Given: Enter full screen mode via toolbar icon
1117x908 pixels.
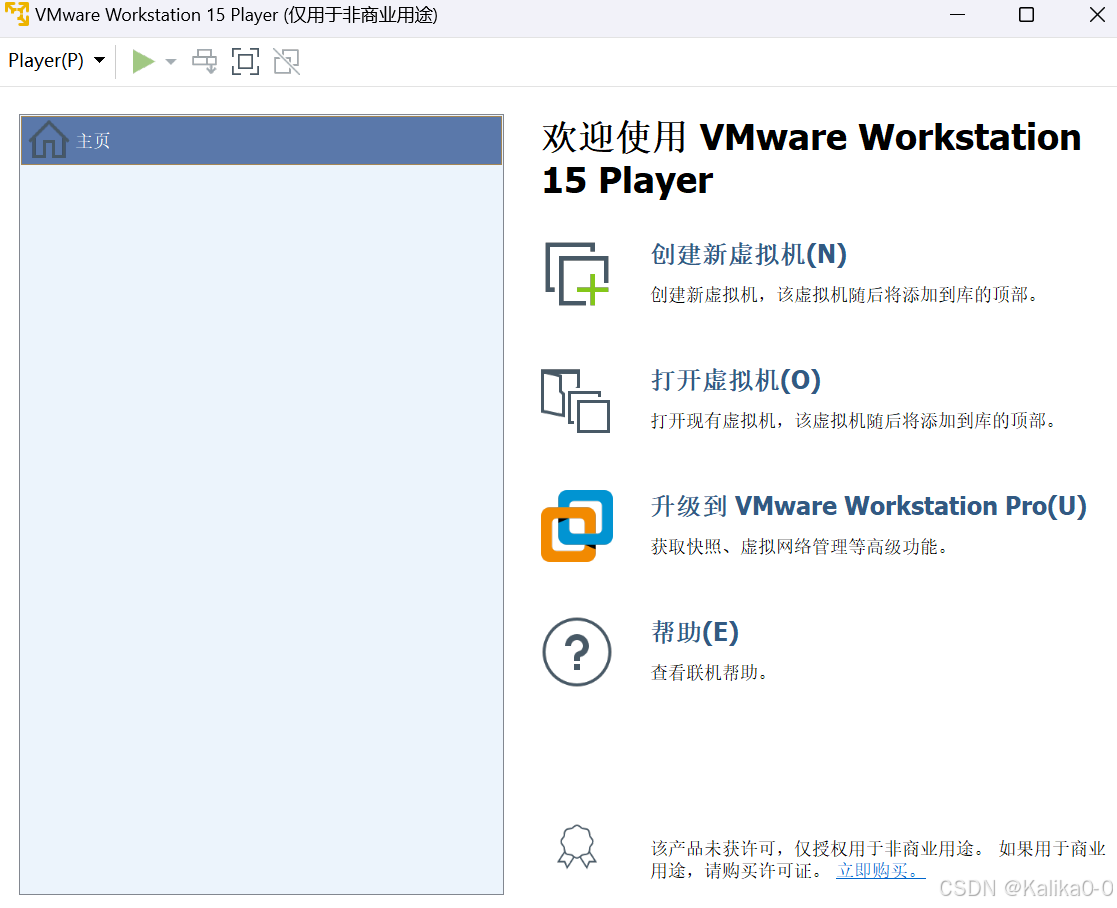Looking at the screenshot, I should (245, 61).
